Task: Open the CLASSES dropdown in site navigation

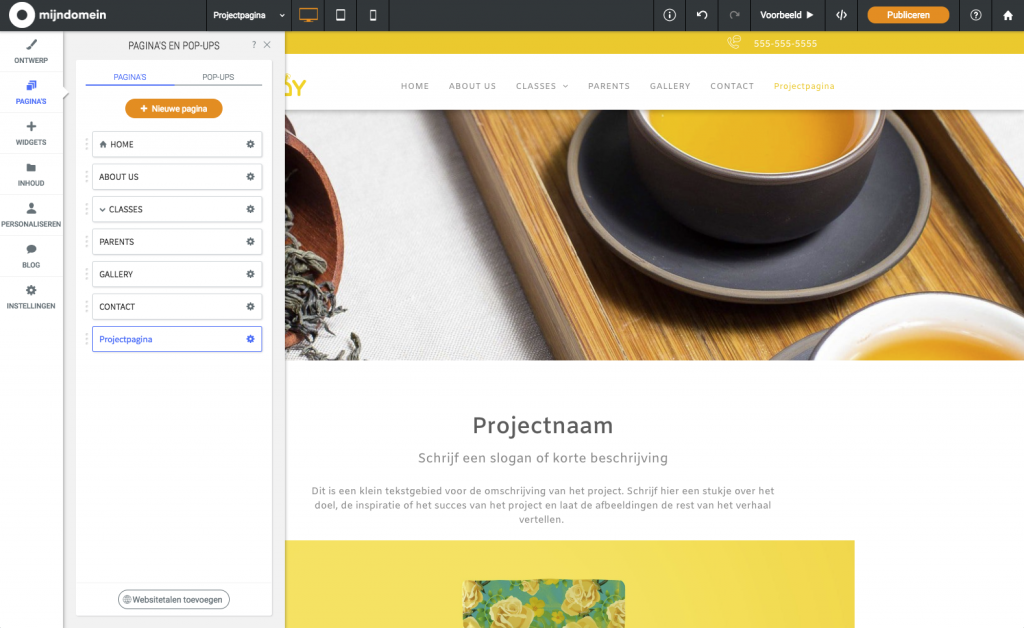Action: [542, 86]
